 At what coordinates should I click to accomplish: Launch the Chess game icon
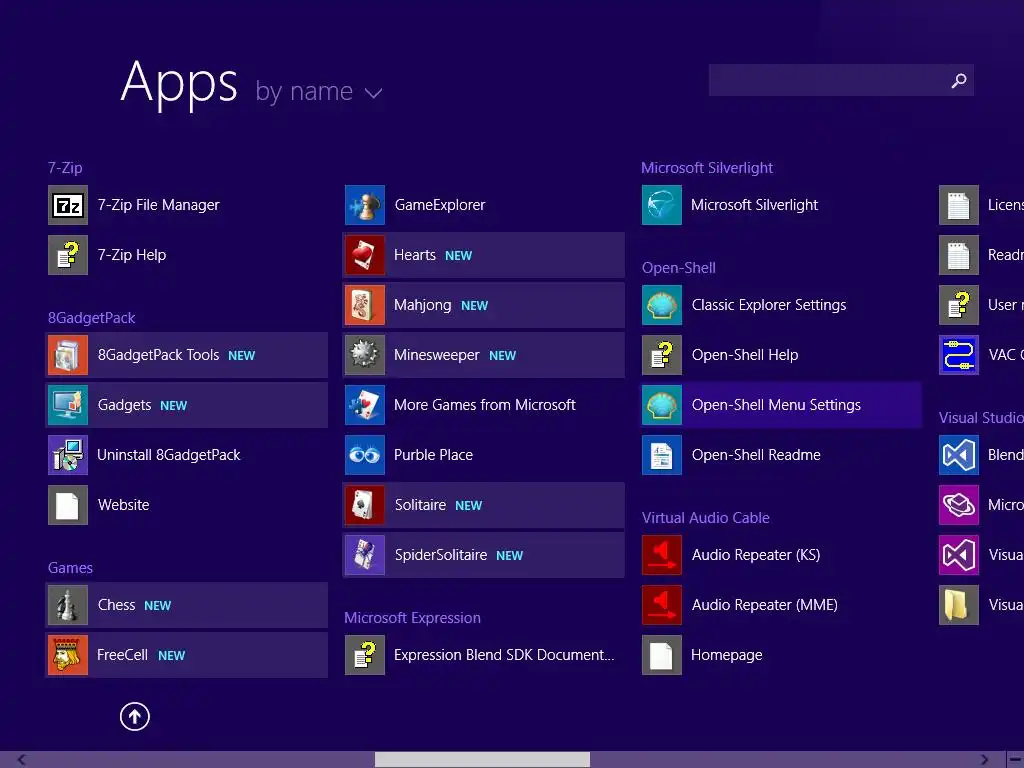(68, 605)
